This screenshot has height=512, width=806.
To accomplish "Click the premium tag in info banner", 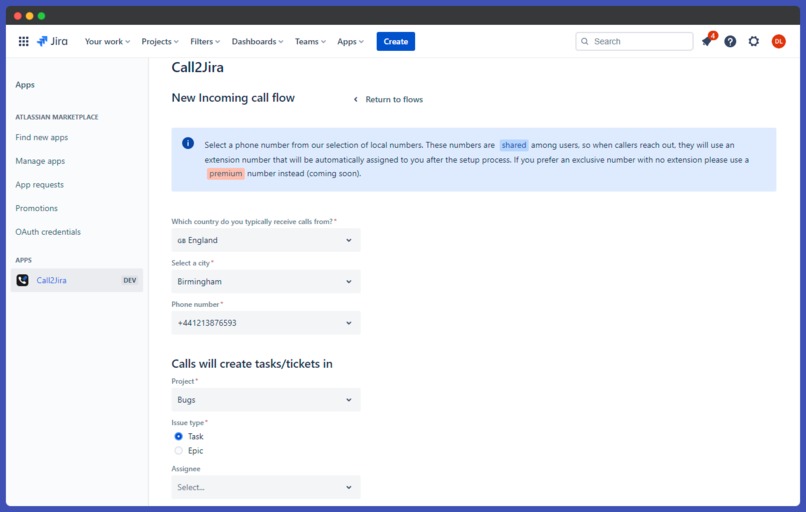I will [x=225, y=173].
